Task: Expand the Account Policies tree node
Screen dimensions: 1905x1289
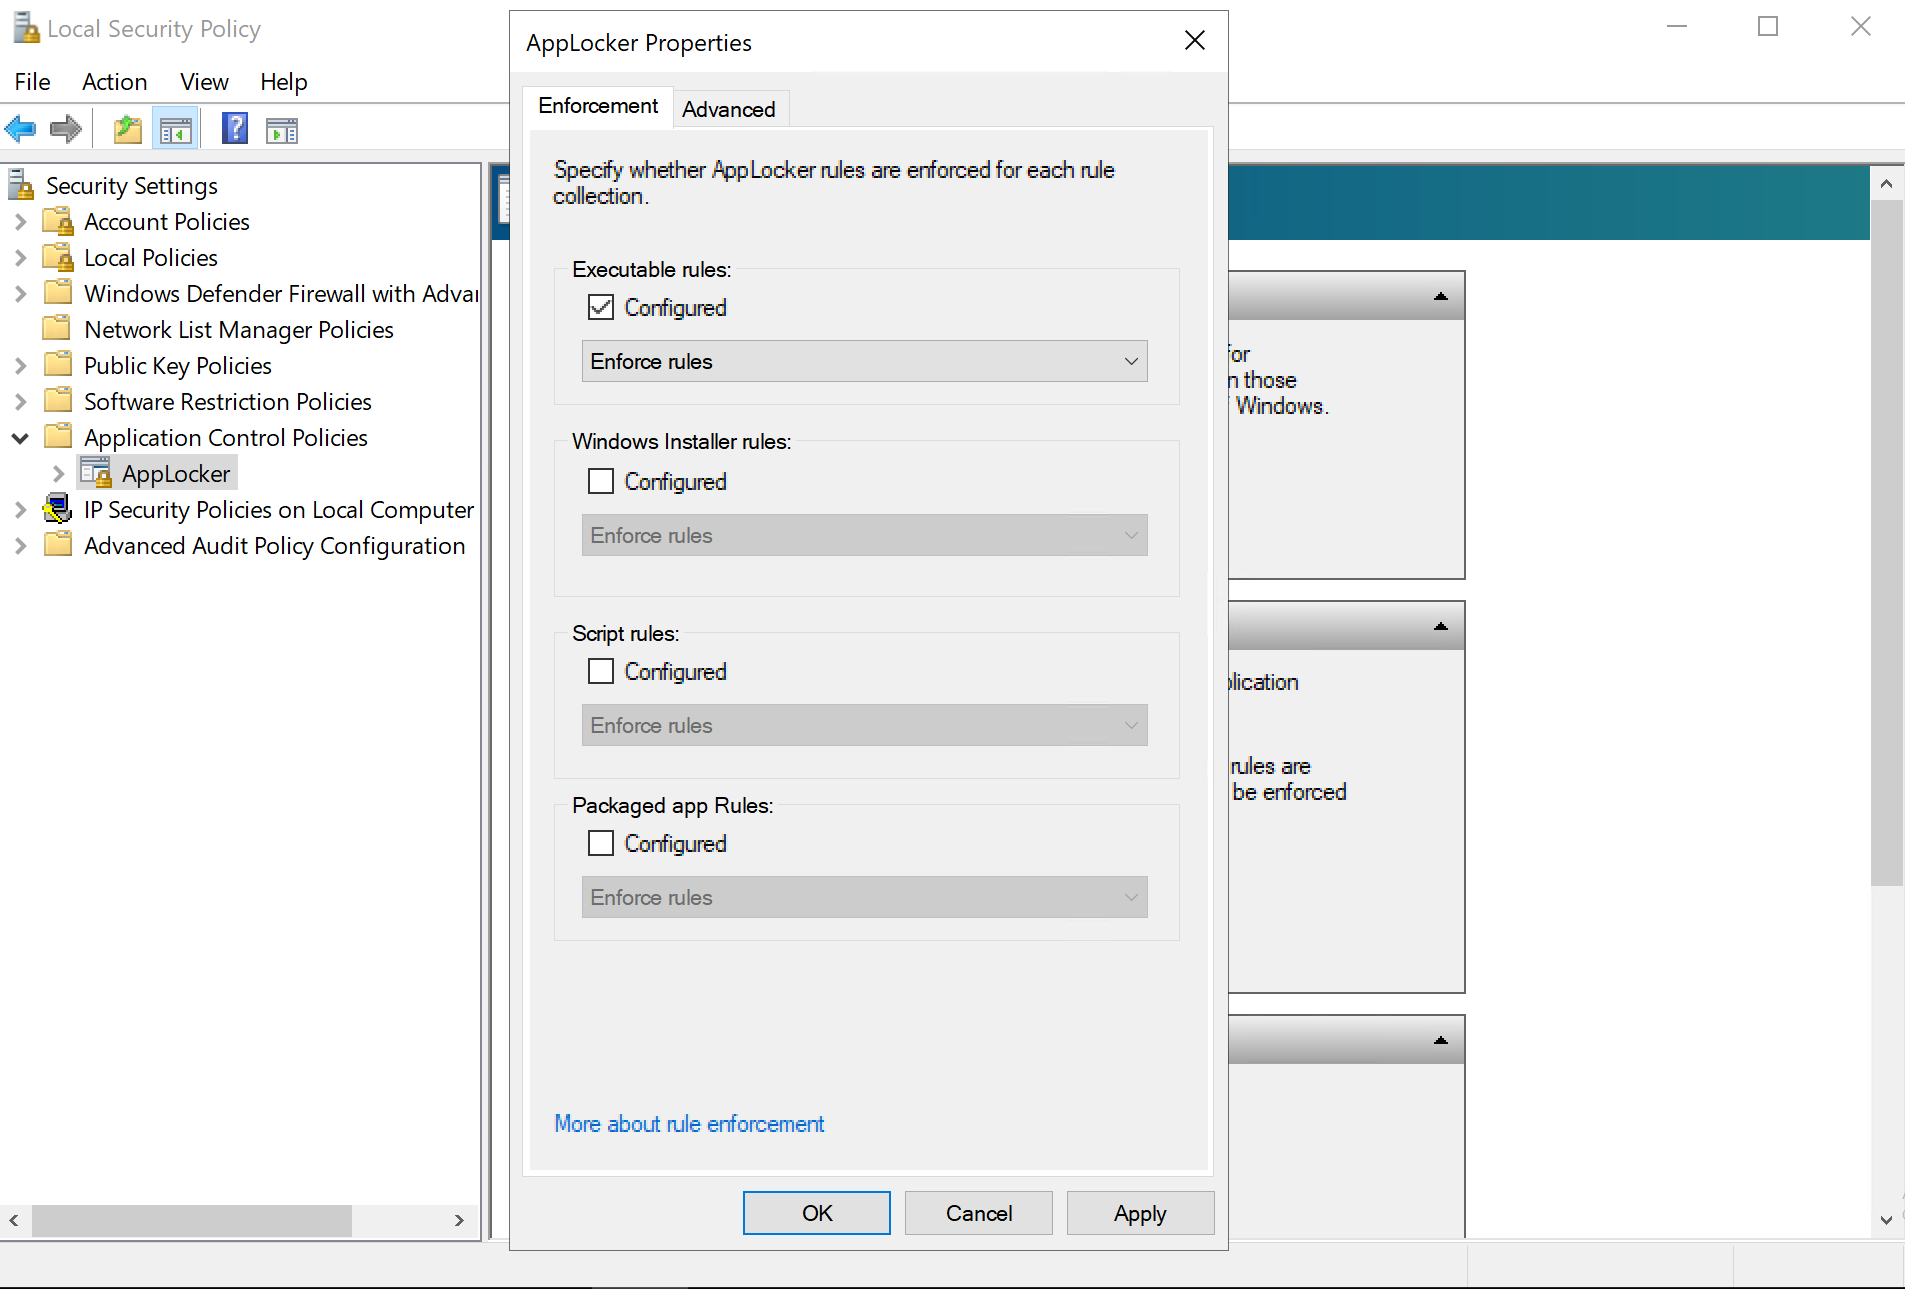Action: point(21,222)
